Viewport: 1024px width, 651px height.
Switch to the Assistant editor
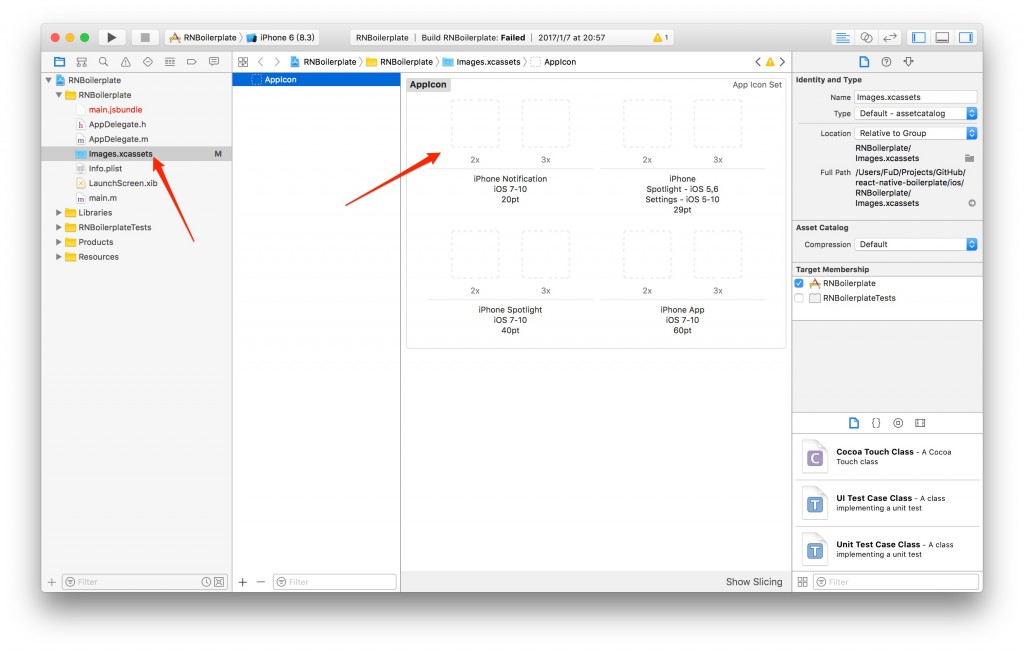(x=866, y=37)
